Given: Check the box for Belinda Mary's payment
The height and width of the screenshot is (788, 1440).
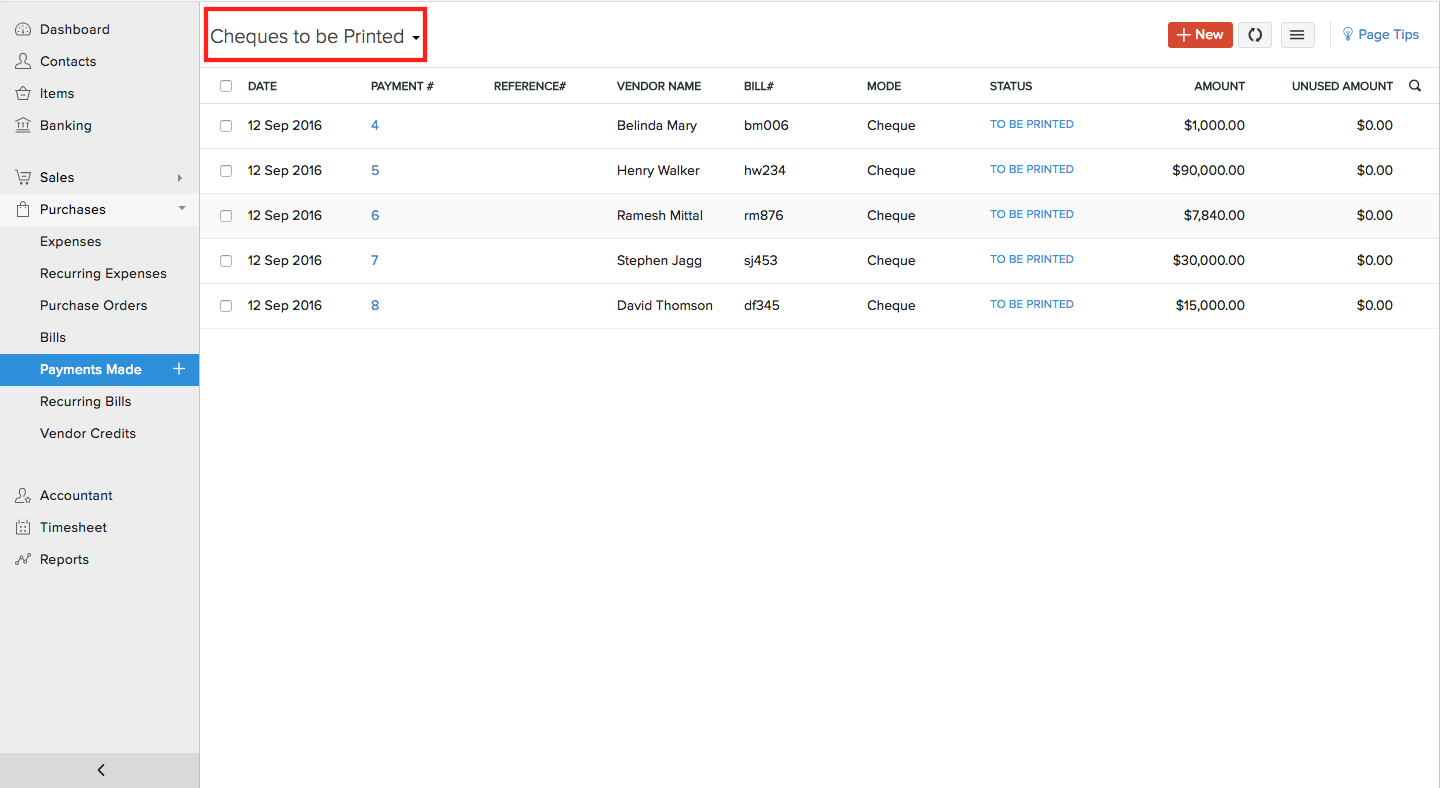Looking at the screenshot, I should tap(226, 126).
